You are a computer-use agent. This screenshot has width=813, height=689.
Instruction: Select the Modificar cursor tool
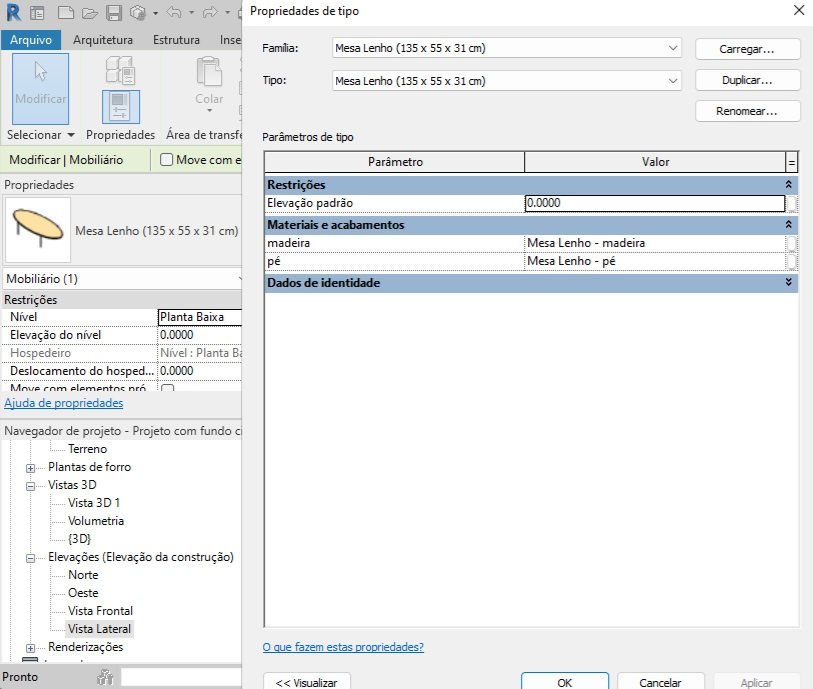tap(40, 89)
